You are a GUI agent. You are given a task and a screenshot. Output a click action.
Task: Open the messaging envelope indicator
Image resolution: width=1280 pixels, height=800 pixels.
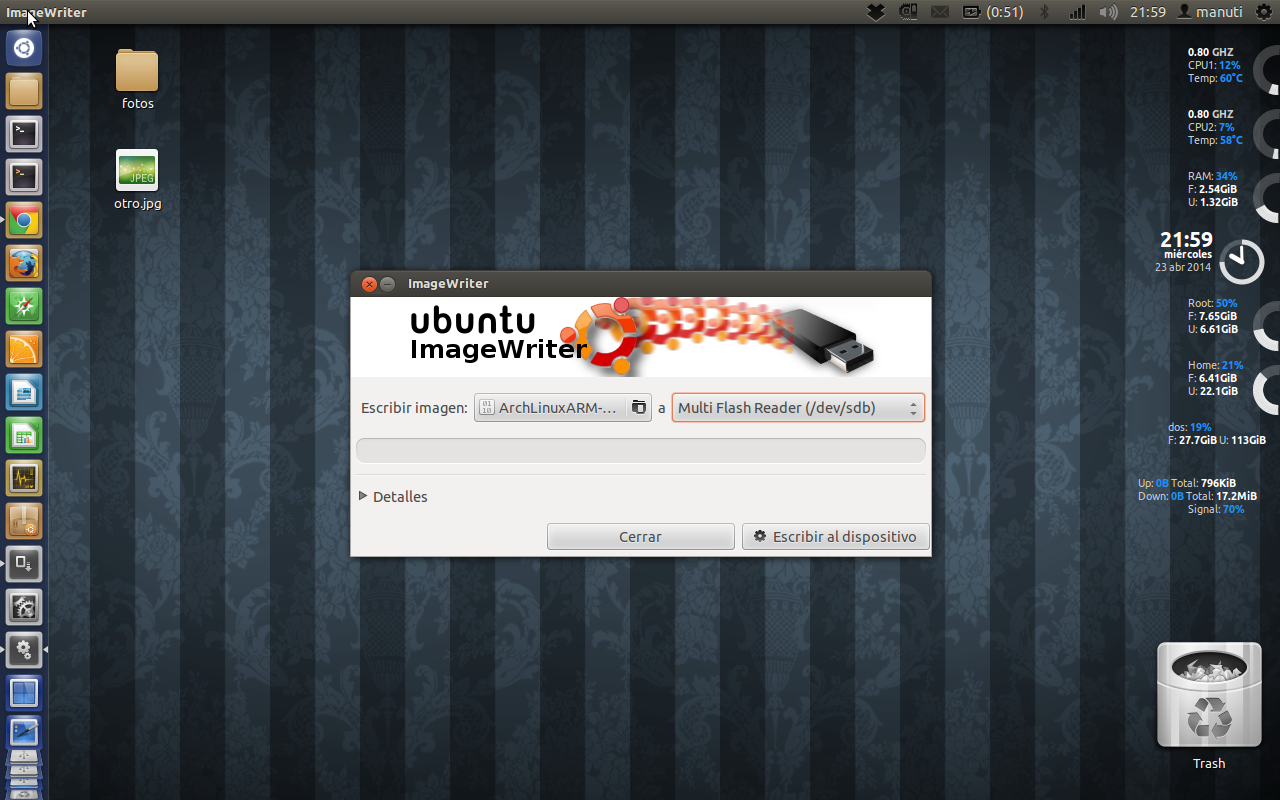(x=940, y=12)
